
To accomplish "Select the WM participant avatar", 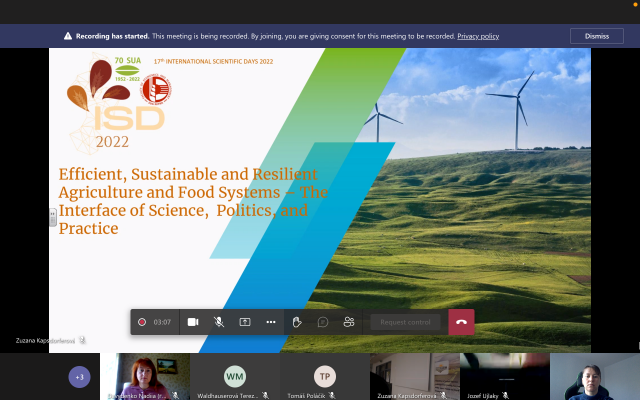I will (x=234, y=376).
